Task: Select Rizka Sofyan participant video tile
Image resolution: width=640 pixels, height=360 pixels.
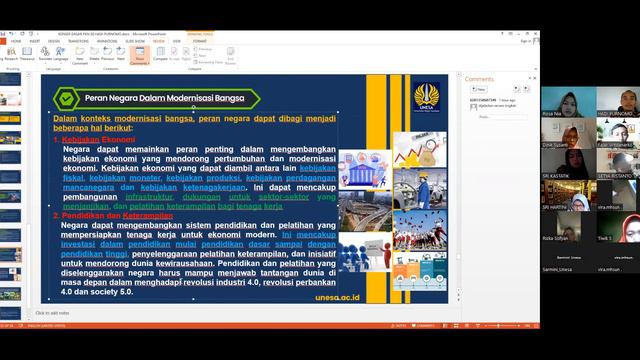Action: 569,226
